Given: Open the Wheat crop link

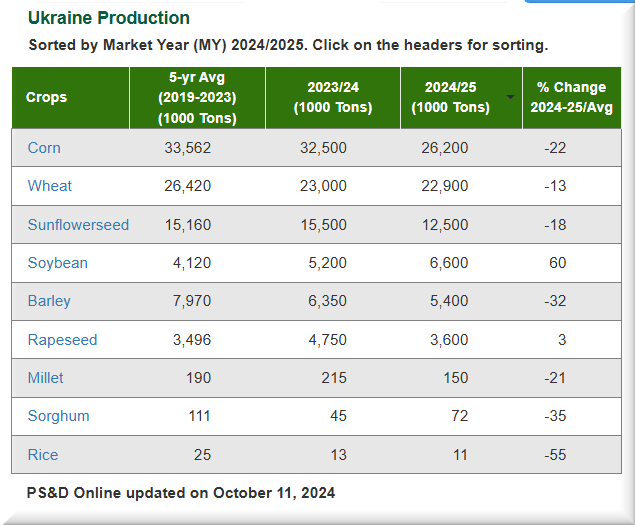Looking at the screenshot, I should click(x=50, y=186).
